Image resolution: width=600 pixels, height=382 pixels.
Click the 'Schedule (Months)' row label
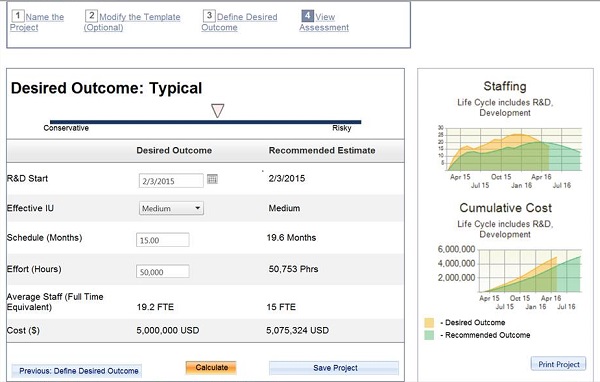tap(44, 238)
